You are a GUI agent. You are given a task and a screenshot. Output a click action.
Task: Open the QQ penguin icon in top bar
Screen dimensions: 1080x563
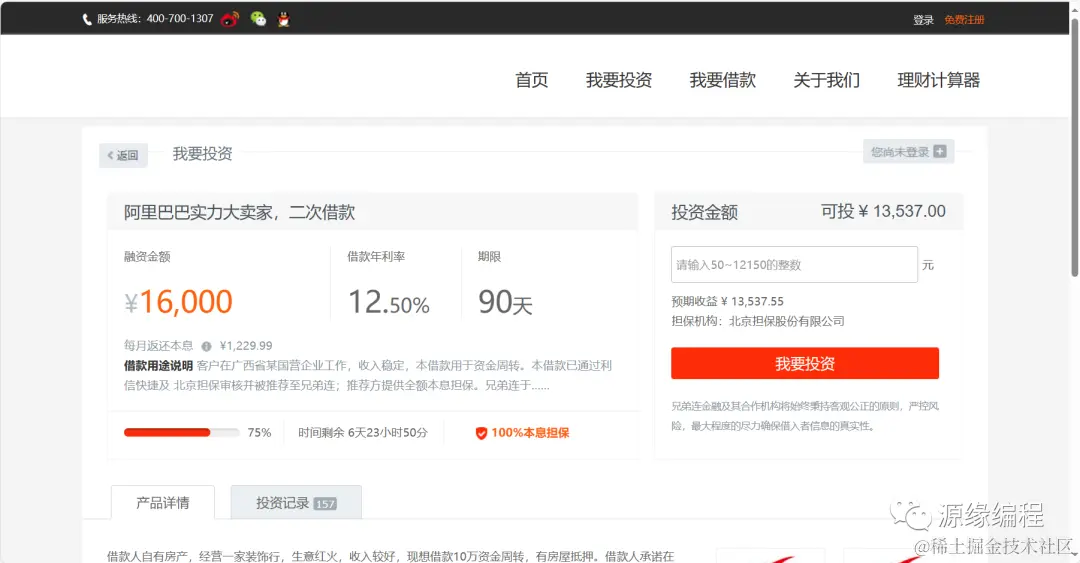(x=283, y=19)
